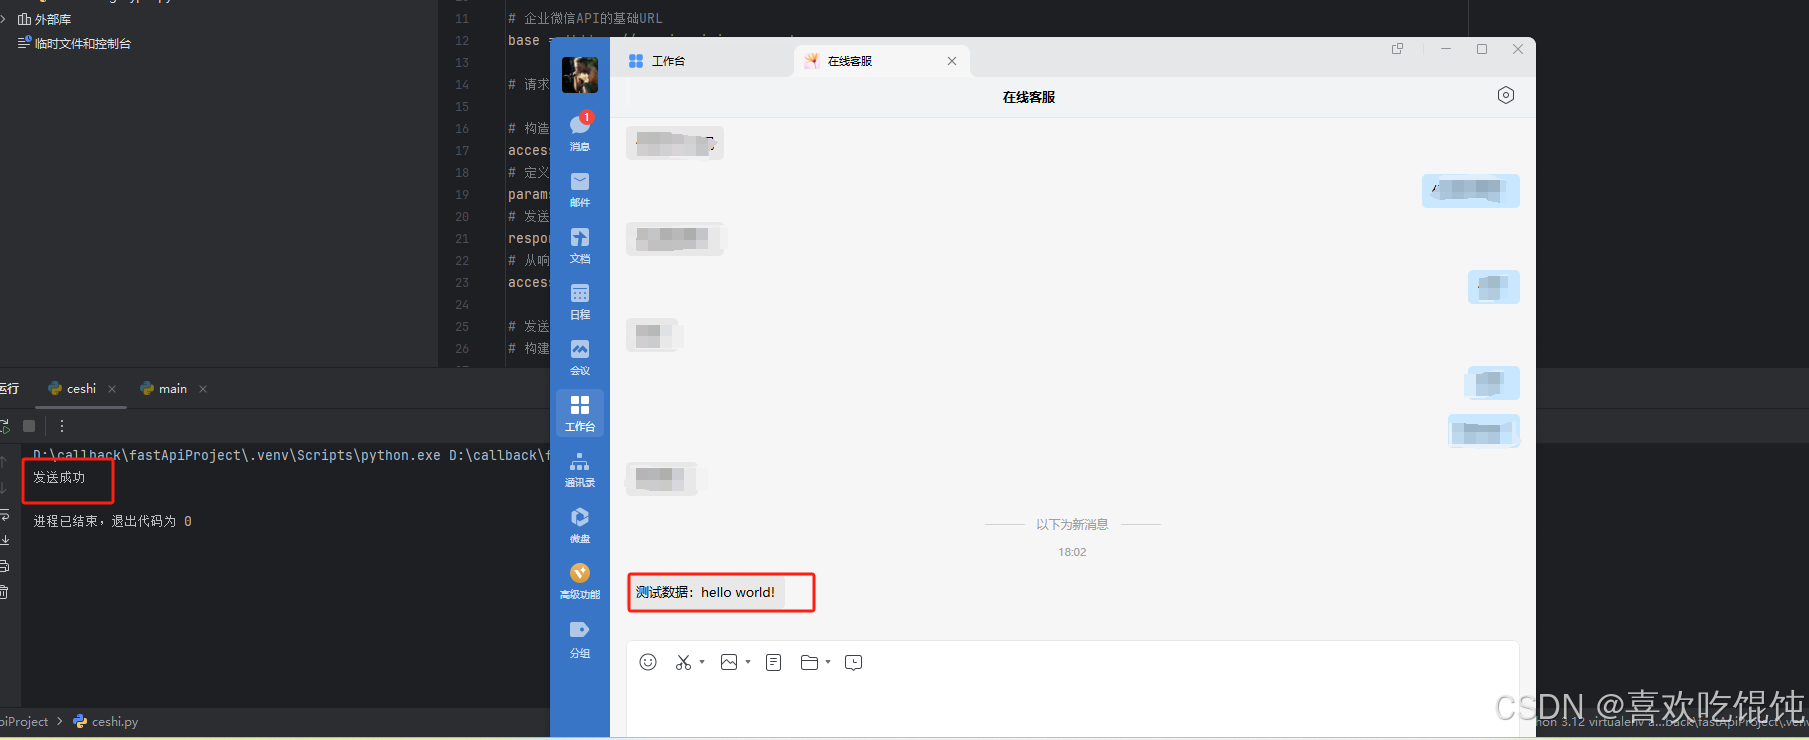Open the 文档 documents section in WeCom
Image resolution: width=1809 pixels, height=740 pixels.
[x=580, y=244]
